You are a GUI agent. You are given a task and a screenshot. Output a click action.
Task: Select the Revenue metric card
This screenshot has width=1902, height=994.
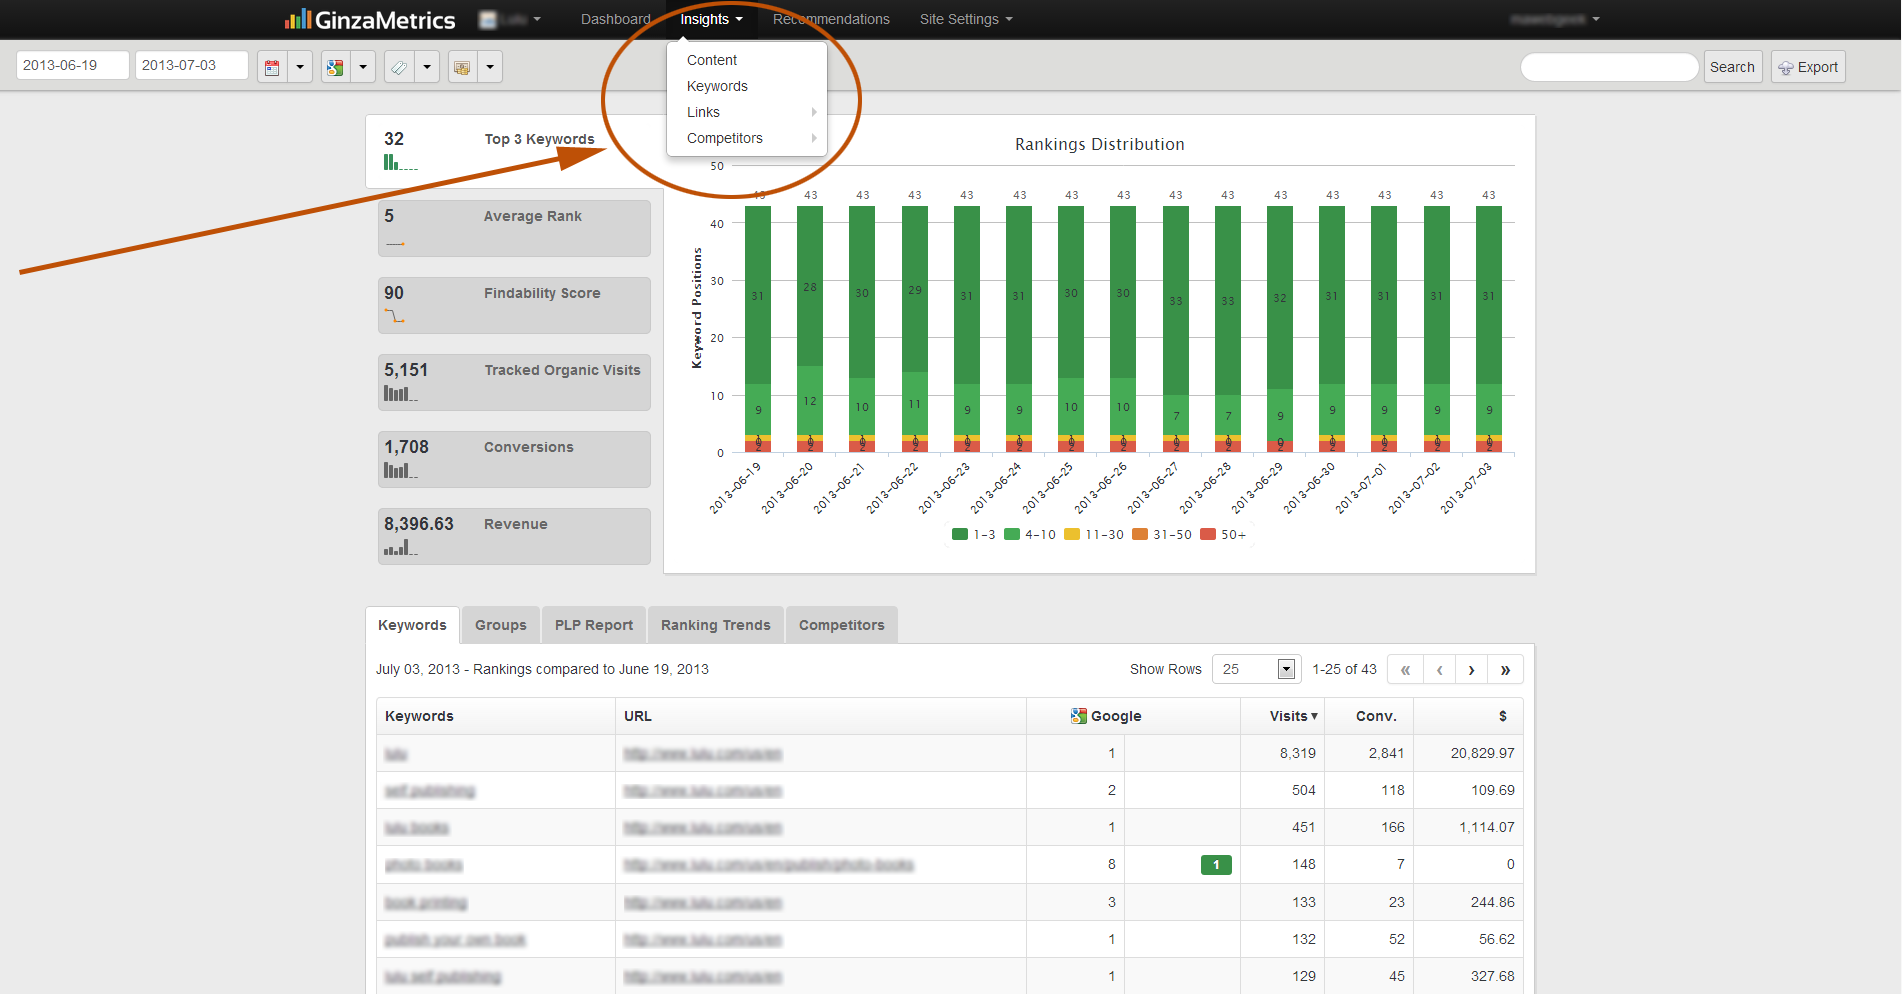(x=514, y=536)
